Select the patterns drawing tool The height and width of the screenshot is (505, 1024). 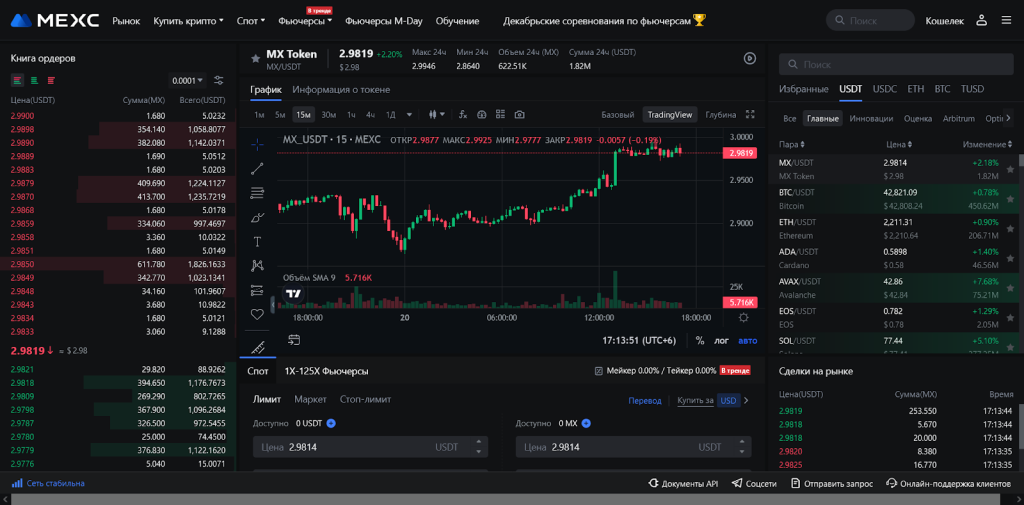pos(257,265)
